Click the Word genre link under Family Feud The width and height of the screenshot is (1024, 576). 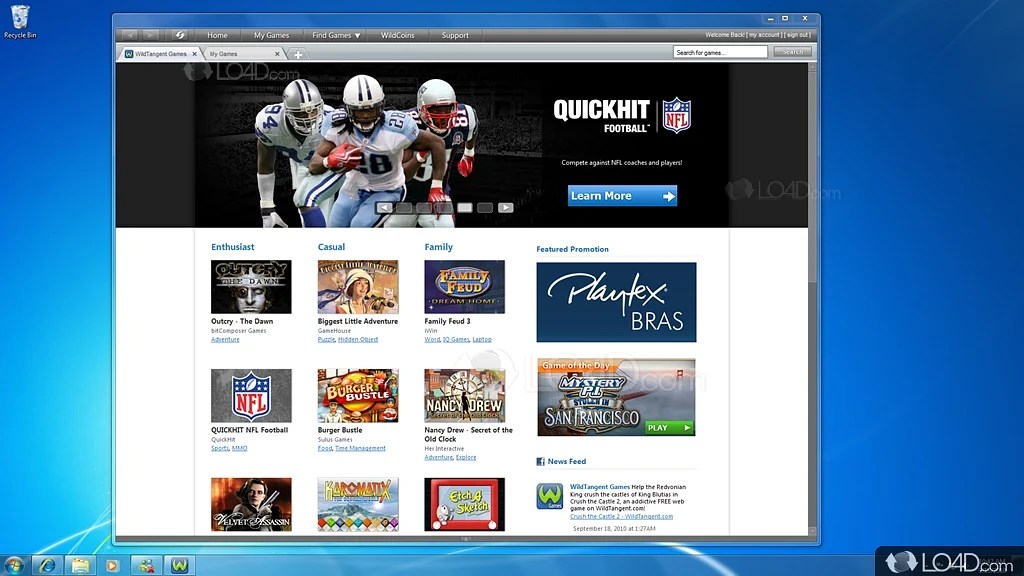click(432, 340)
